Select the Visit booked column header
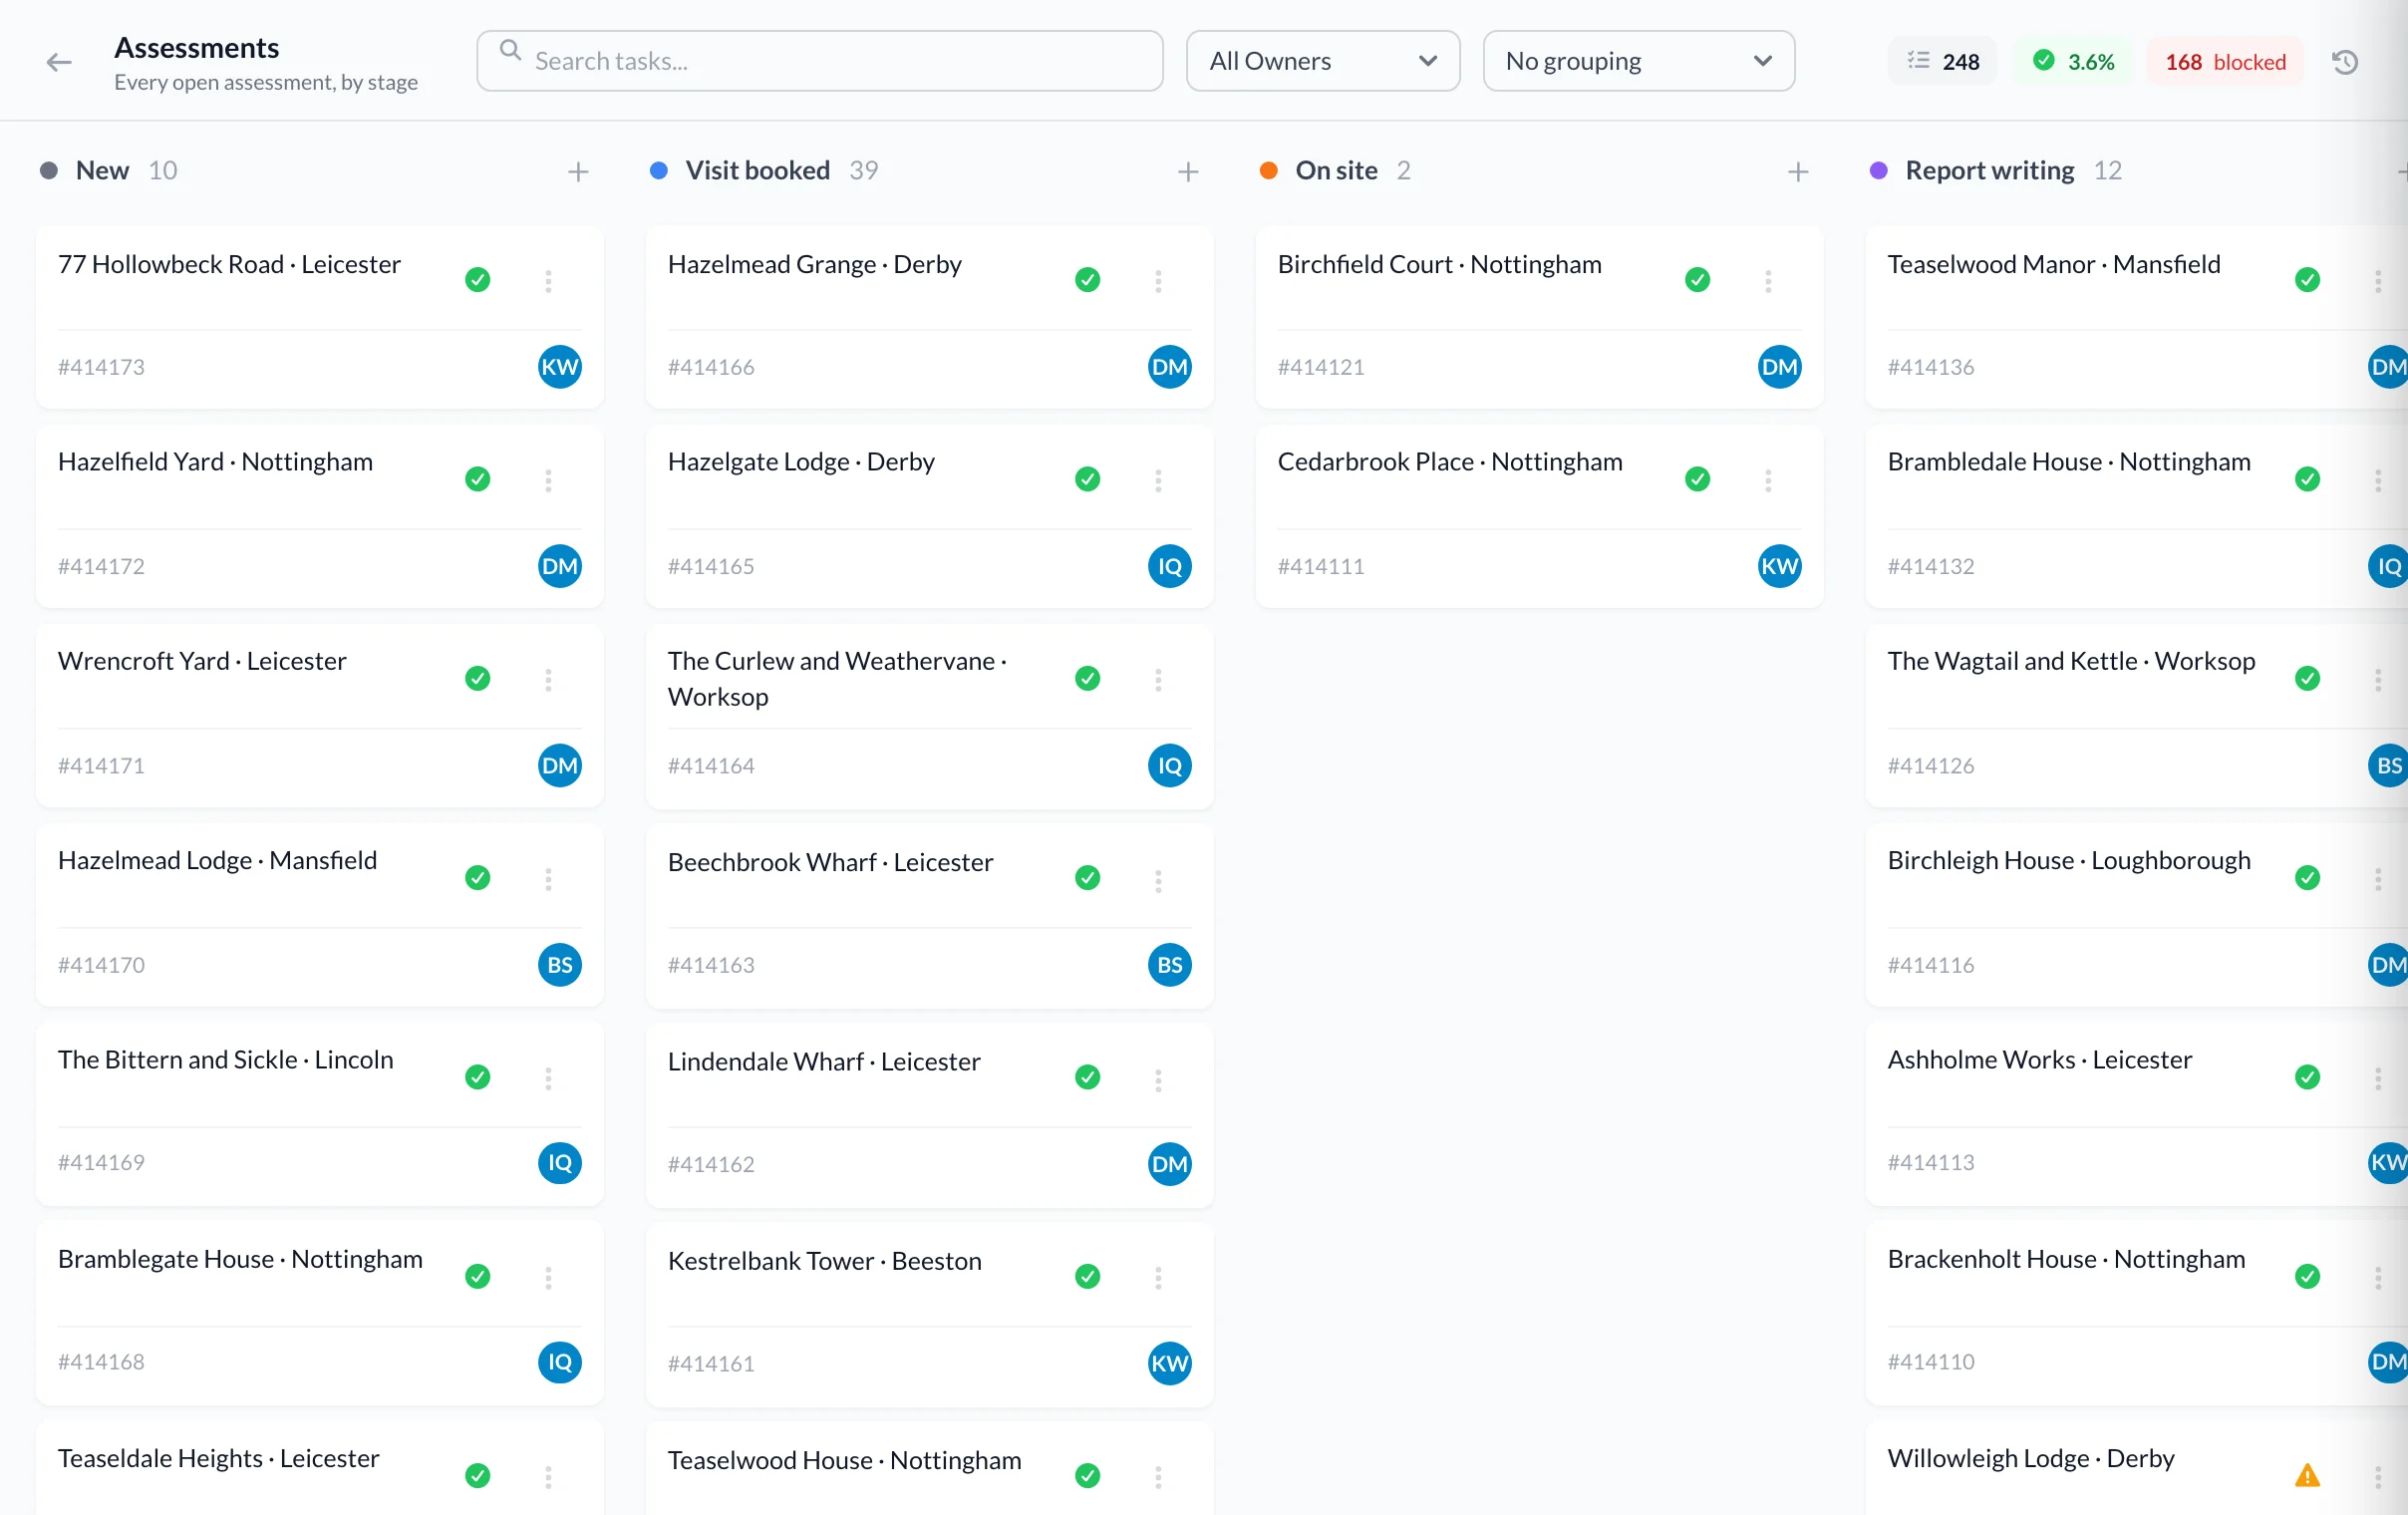Screen dimensions: 2408x1515 [x=758, y=171]
